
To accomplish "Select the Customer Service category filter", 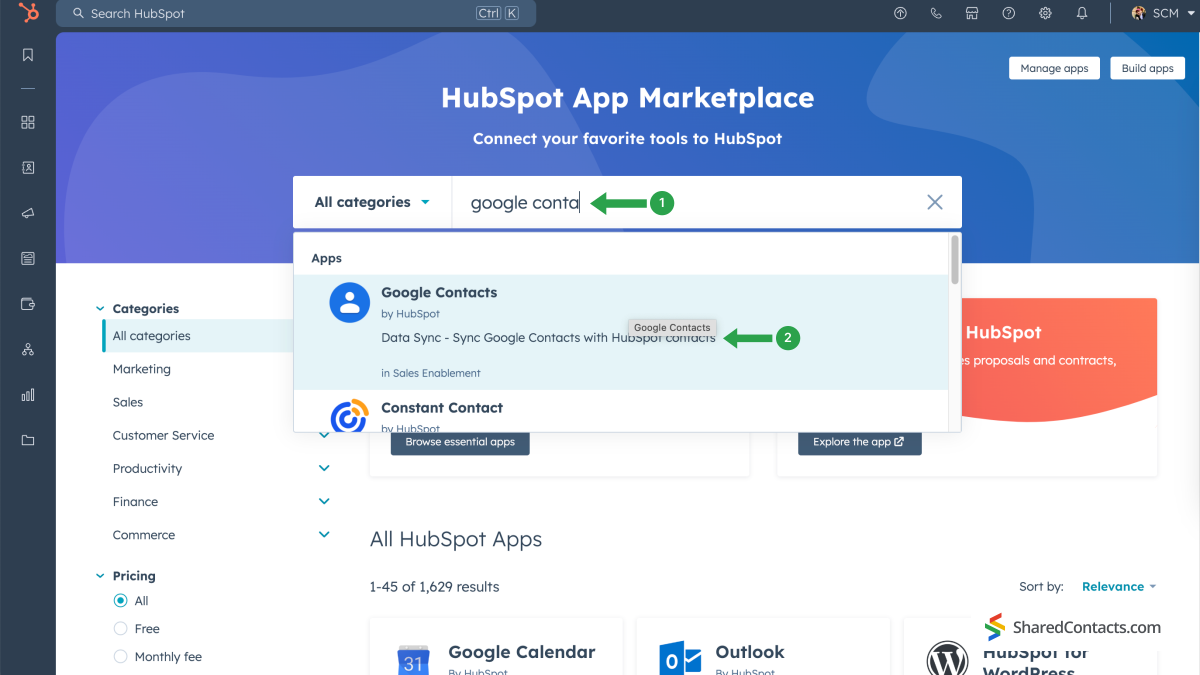I will [x=164, y=435].
